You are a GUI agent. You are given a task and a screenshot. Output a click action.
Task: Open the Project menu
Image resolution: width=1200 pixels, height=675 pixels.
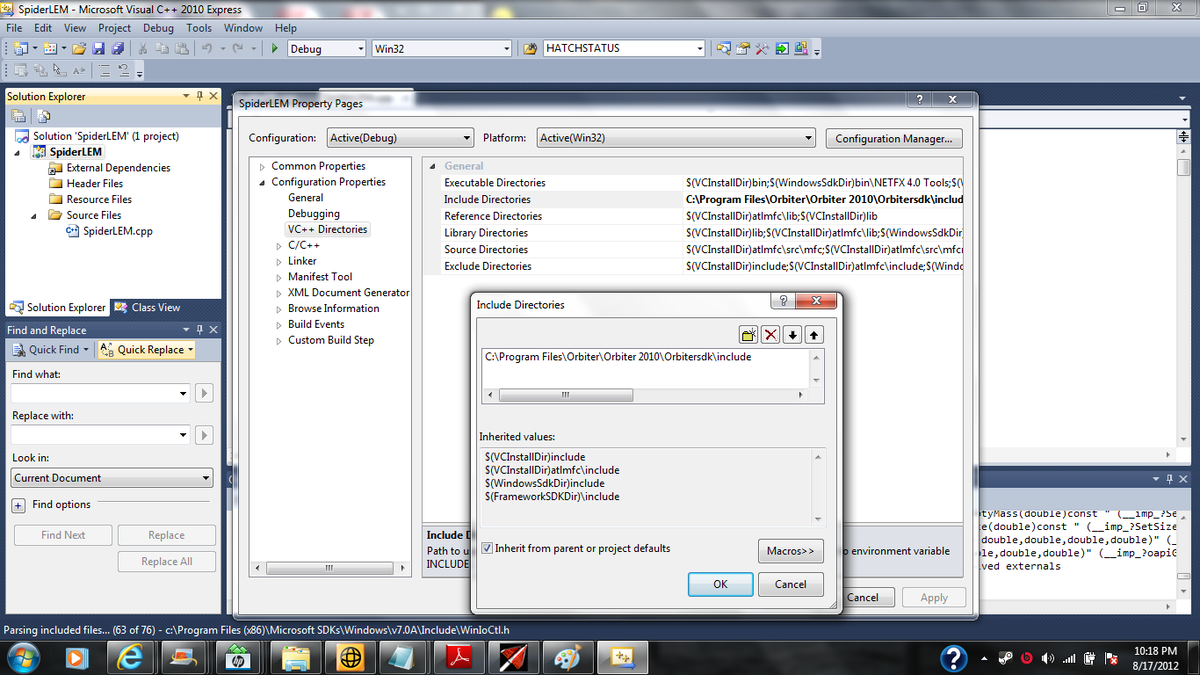115,28
